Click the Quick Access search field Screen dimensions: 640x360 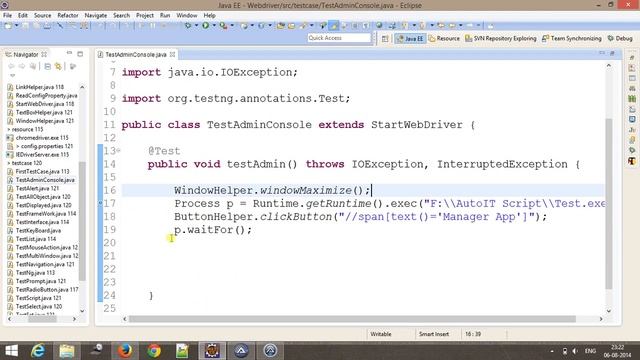(x=339, y=38)
